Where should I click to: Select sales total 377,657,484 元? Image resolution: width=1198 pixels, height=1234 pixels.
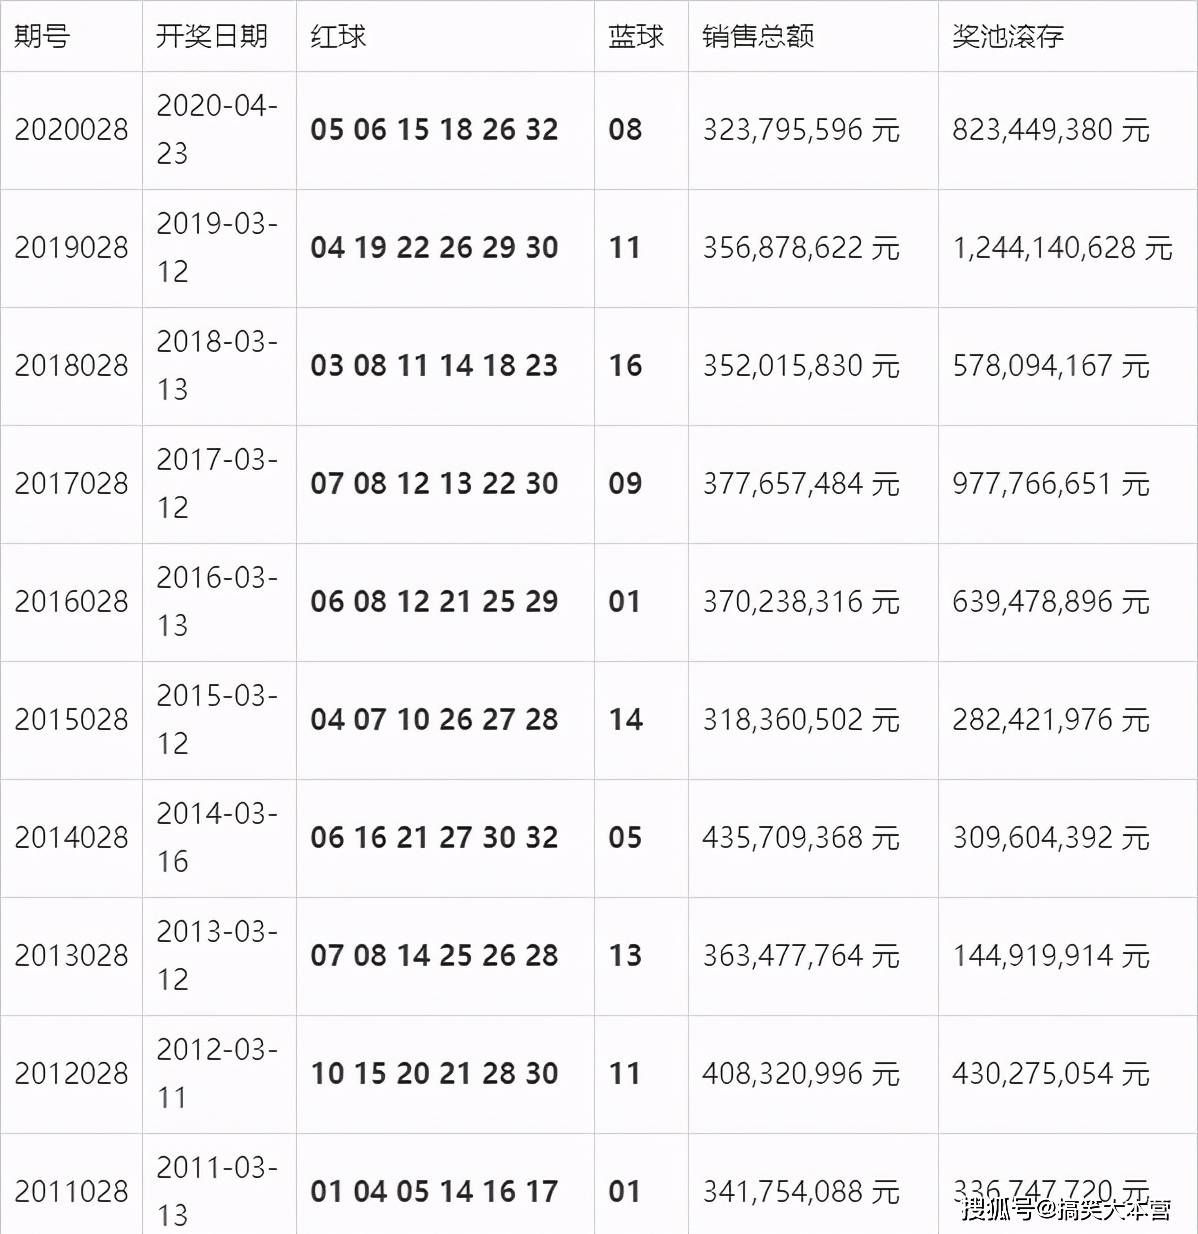801,484
